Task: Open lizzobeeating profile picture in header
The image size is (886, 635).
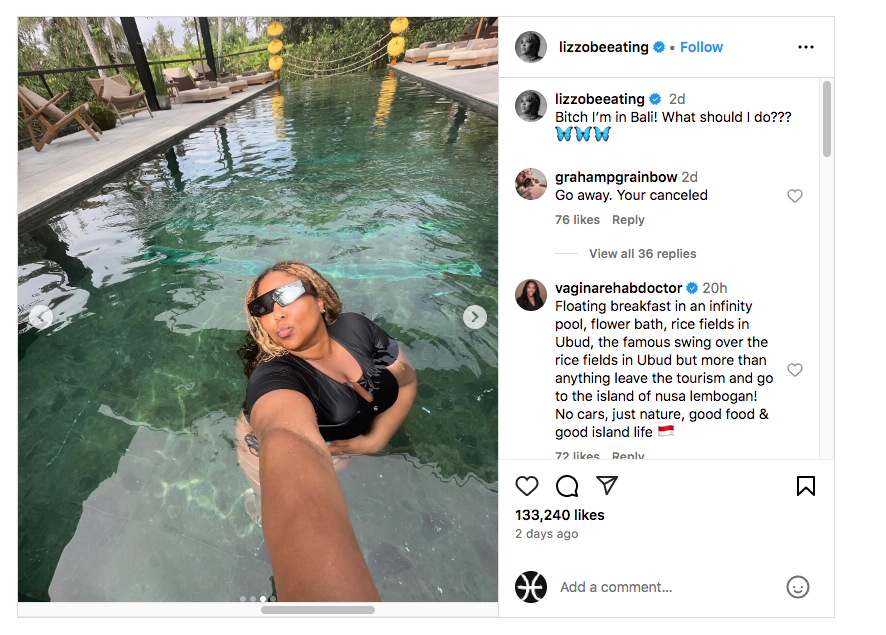Action: (531, 47)
